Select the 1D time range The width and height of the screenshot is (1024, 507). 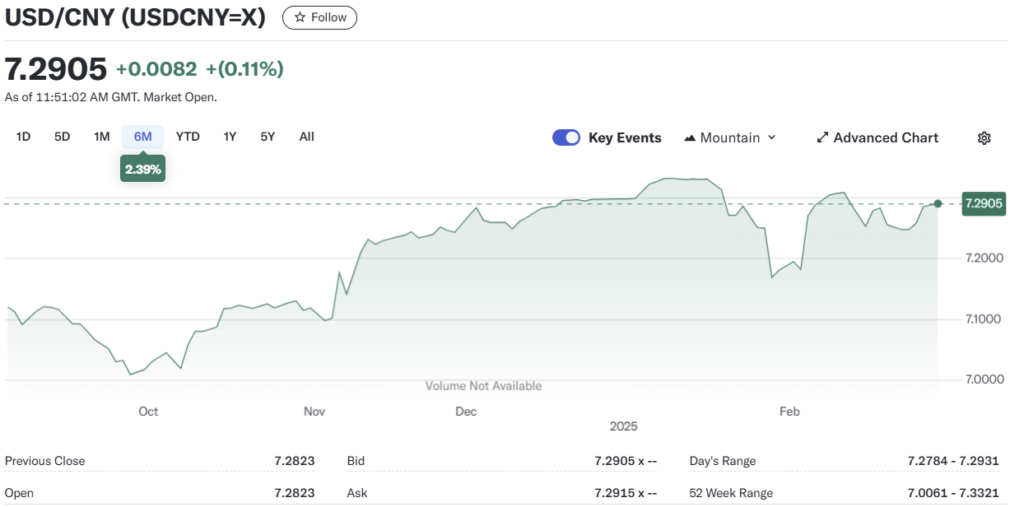coord(23,137)
